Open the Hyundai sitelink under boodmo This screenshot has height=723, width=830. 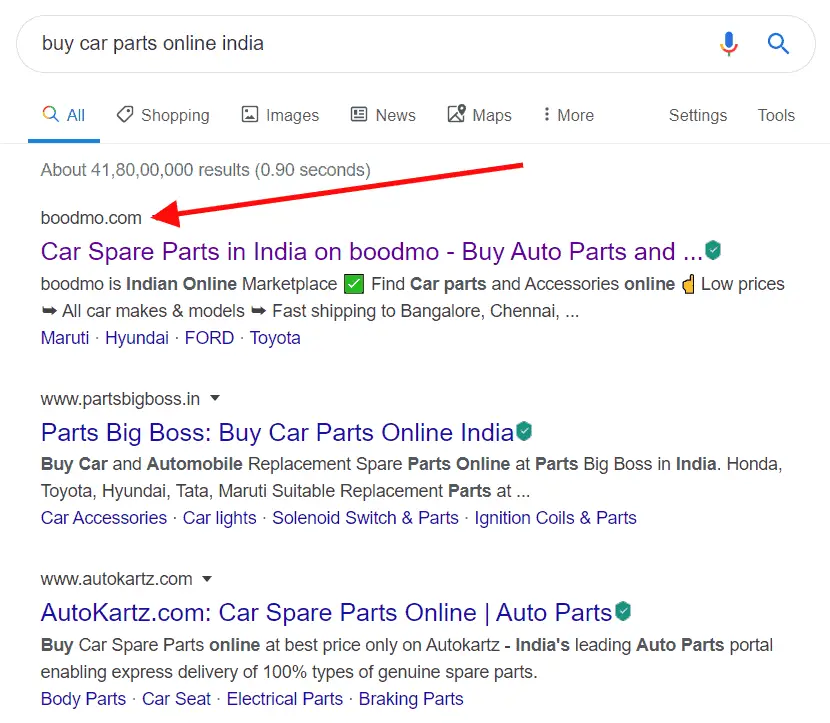pyautogui.click(x=137, y=338)
